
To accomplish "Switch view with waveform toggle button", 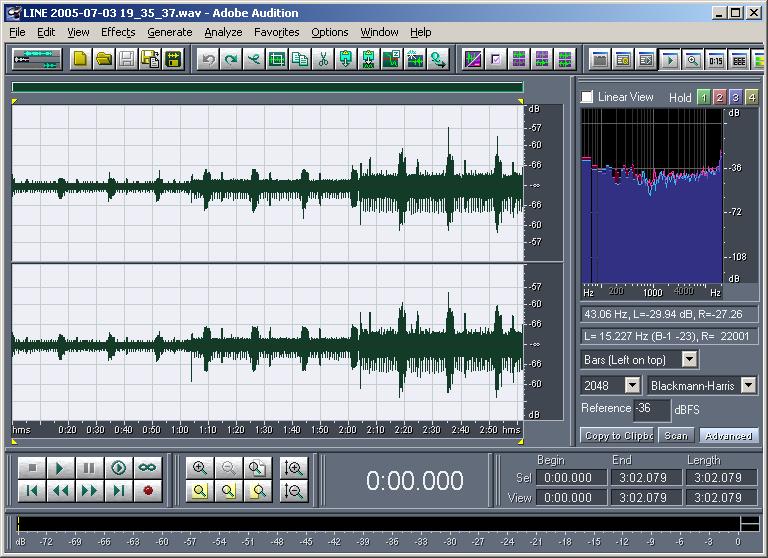I will click(37, 59).
